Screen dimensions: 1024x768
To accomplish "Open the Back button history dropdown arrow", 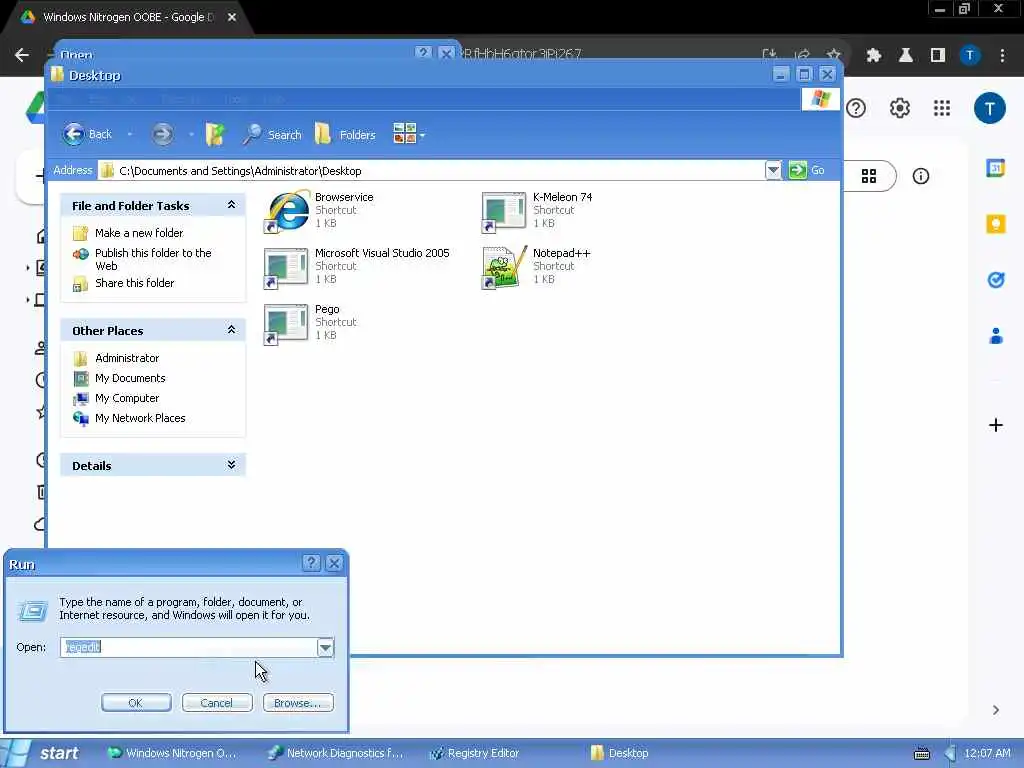I will click(x=129, y=135).
